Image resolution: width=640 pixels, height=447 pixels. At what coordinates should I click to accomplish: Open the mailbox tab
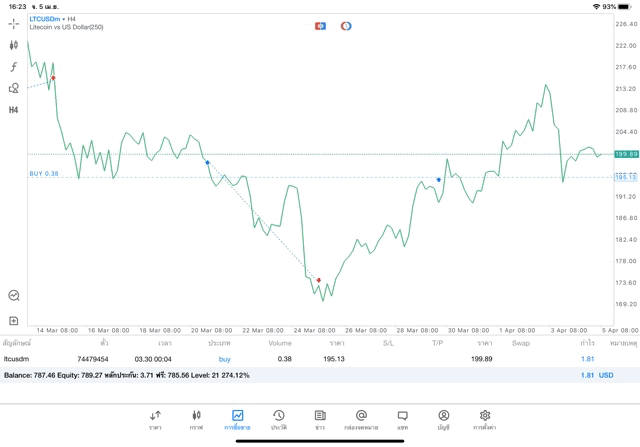361,420
